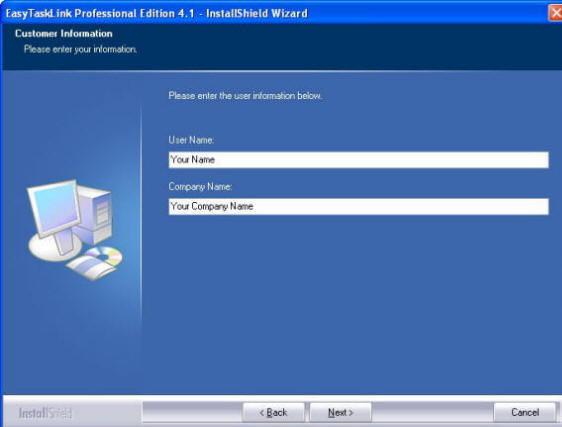Click 'Your Company Name' text in the field

click(x=212, y=206)
